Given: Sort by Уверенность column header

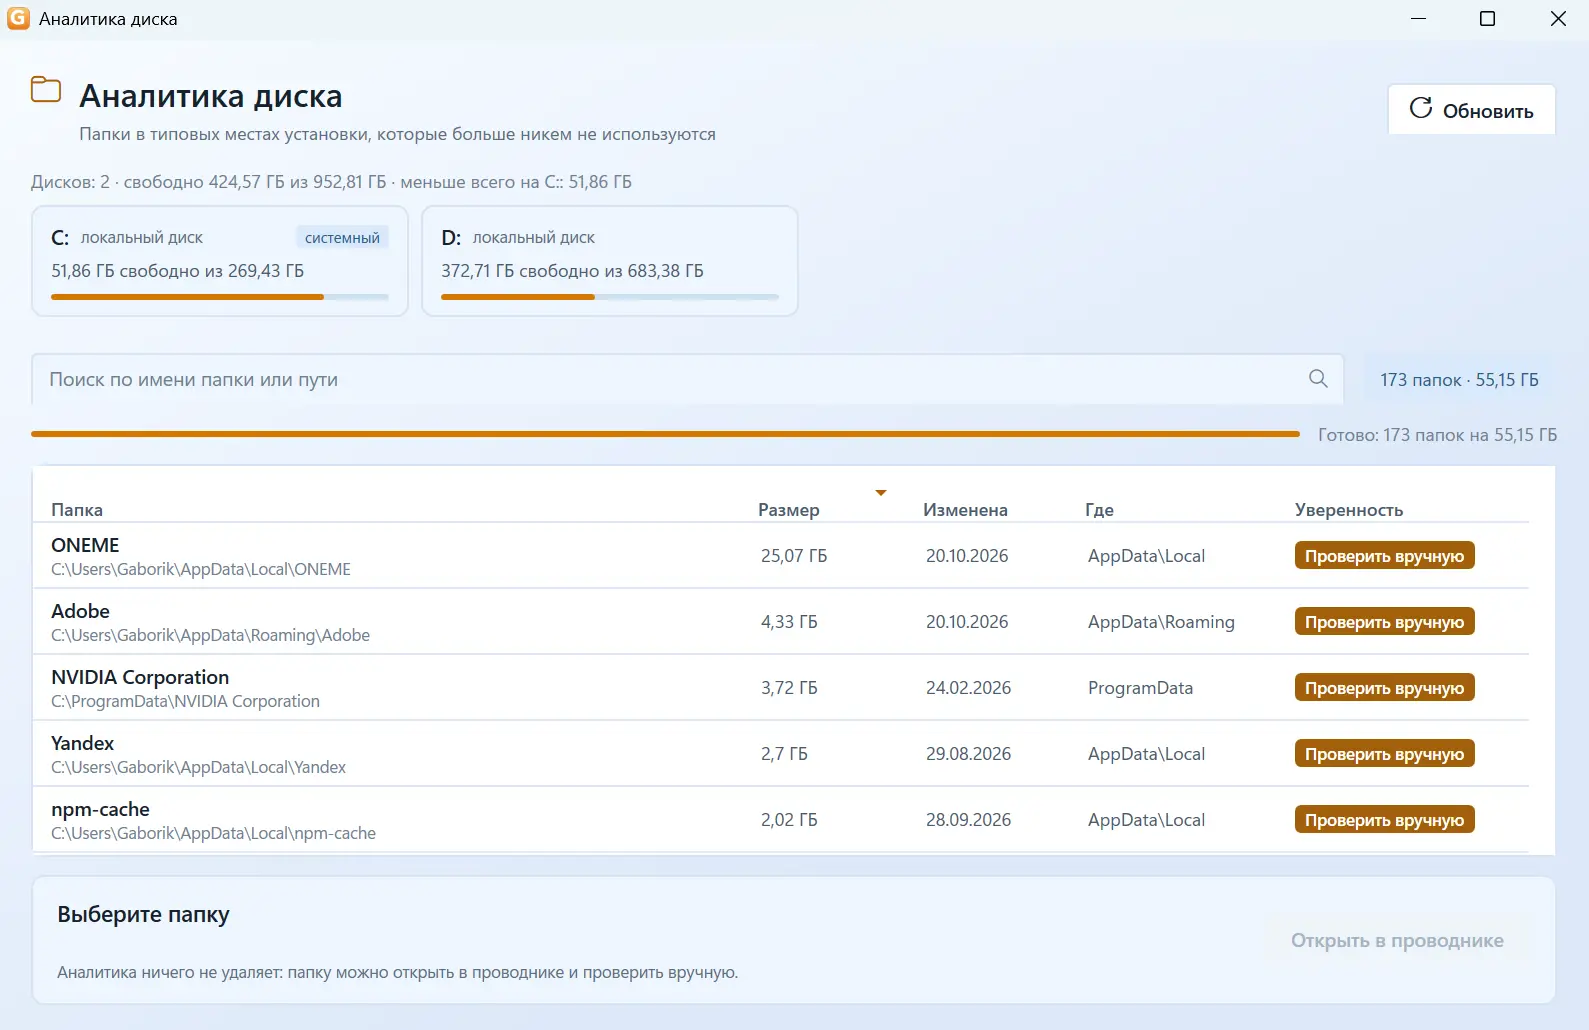Looking at the screenshot, I should 1349,510.
